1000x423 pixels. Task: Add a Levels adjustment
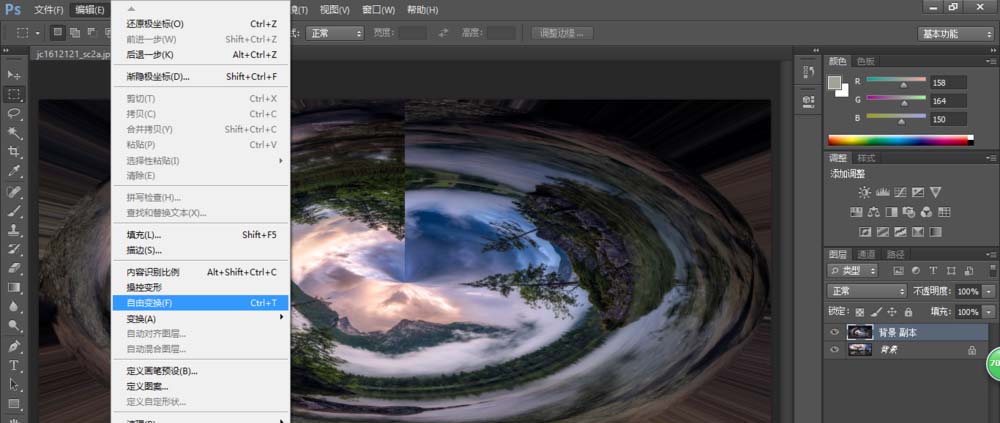(883, 192)
